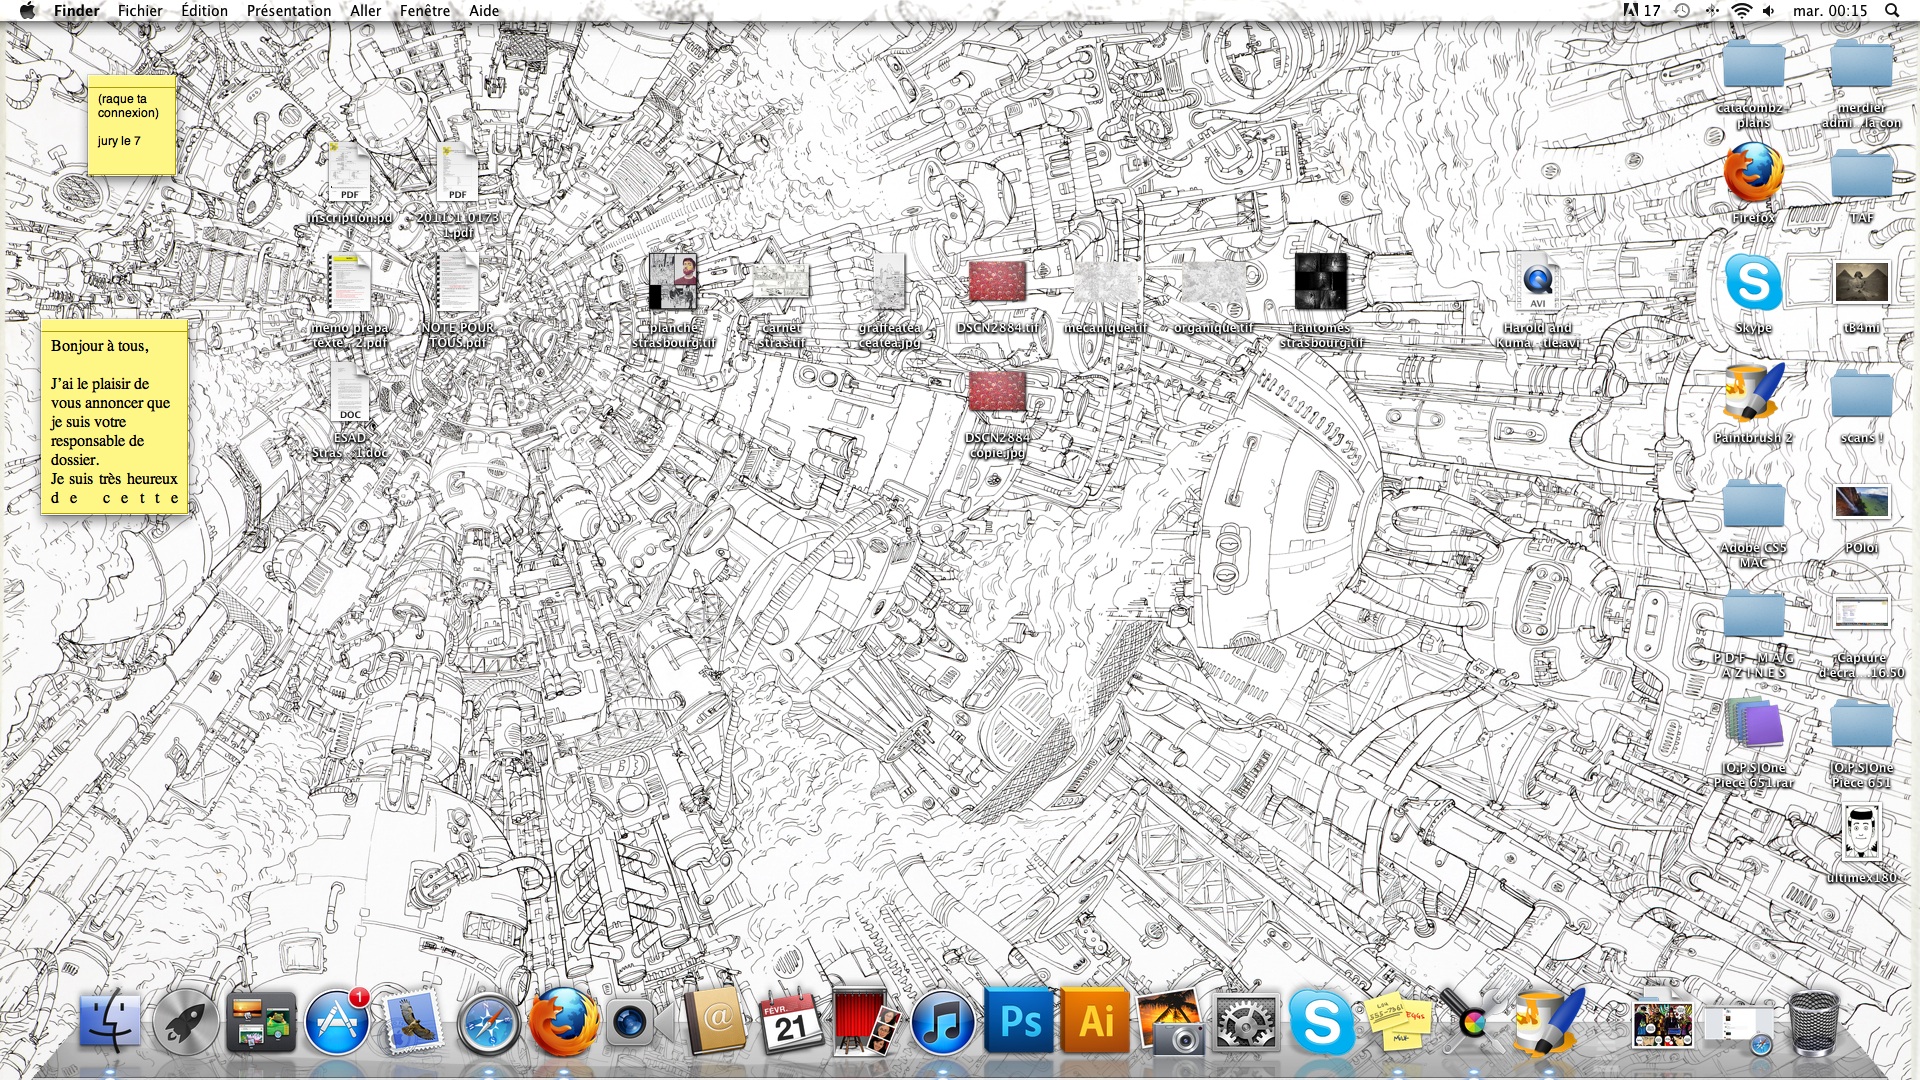Open Spotlight search magnifier
This screenshot has height=1080, width=1920.
pos(1892,10)
